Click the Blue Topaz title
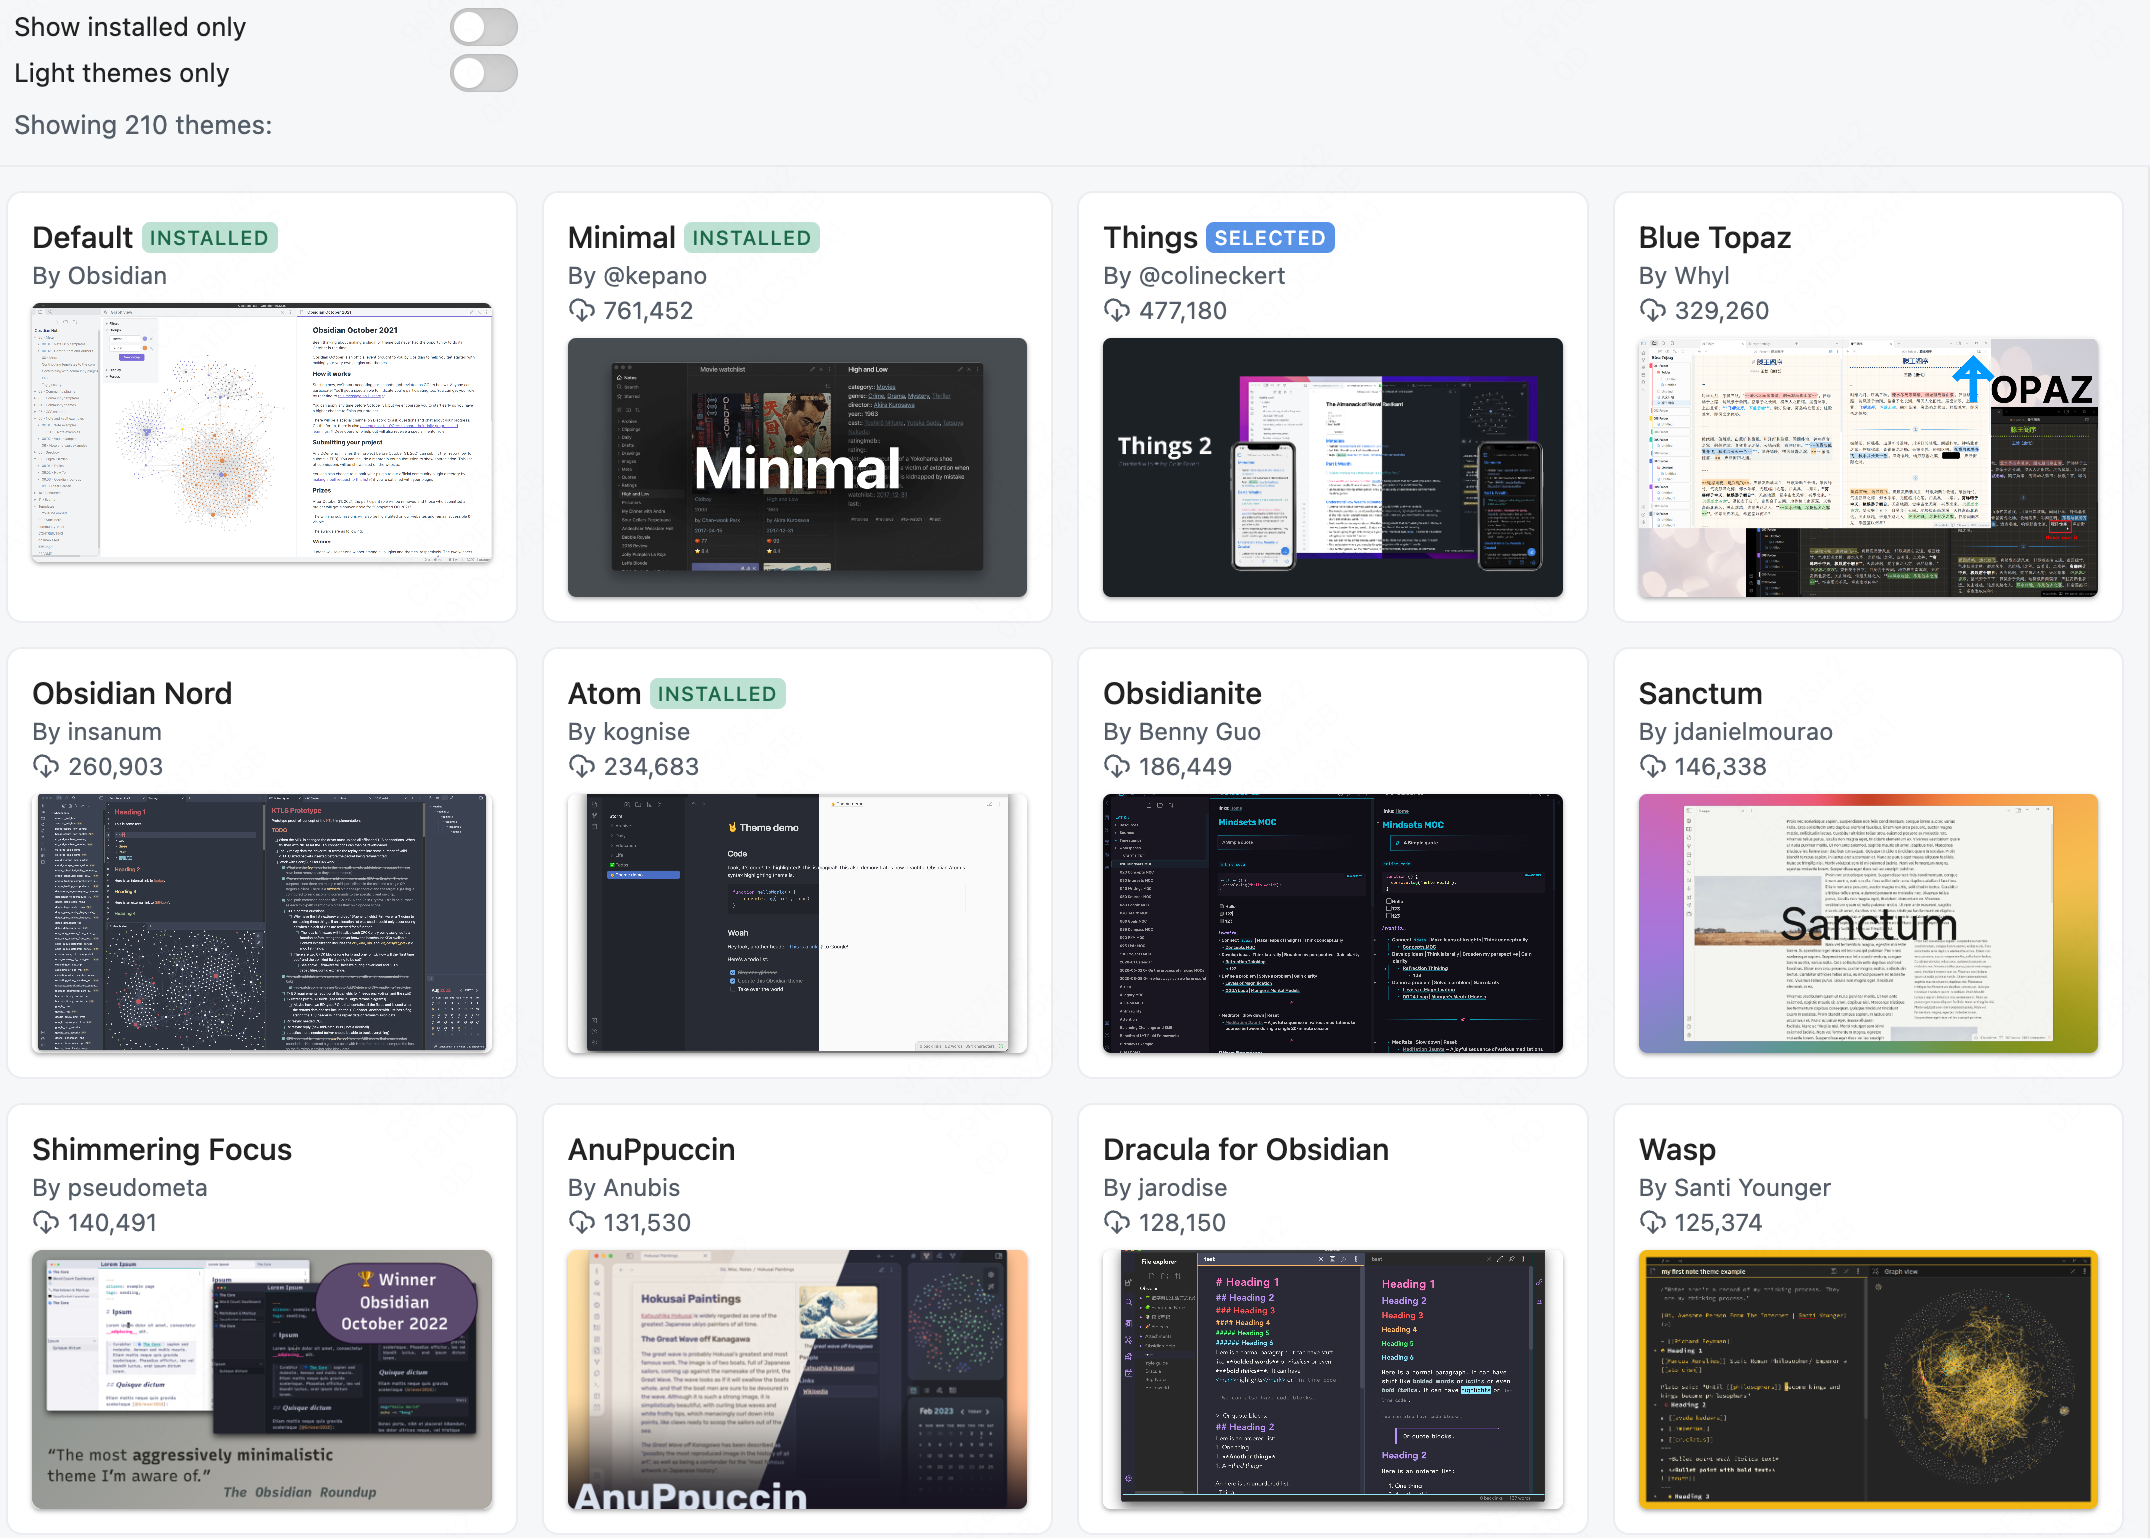2150x1538 pixels. pyautogui.click(x=1714, y=238)
